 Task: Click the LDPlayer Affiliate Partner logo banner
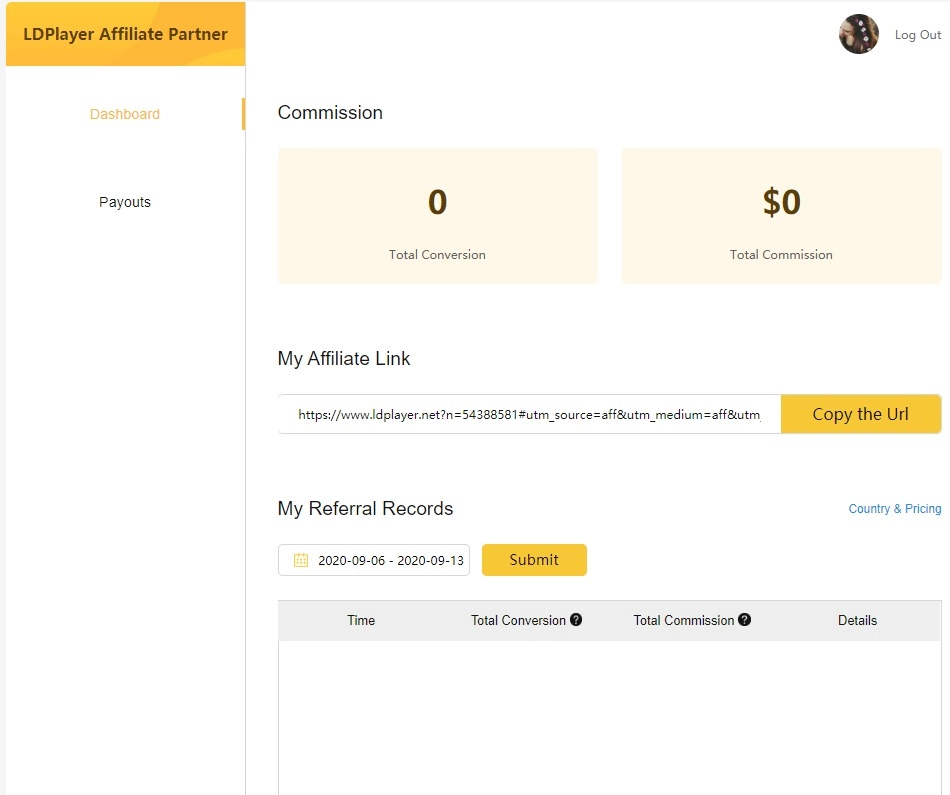click(125, 34)
